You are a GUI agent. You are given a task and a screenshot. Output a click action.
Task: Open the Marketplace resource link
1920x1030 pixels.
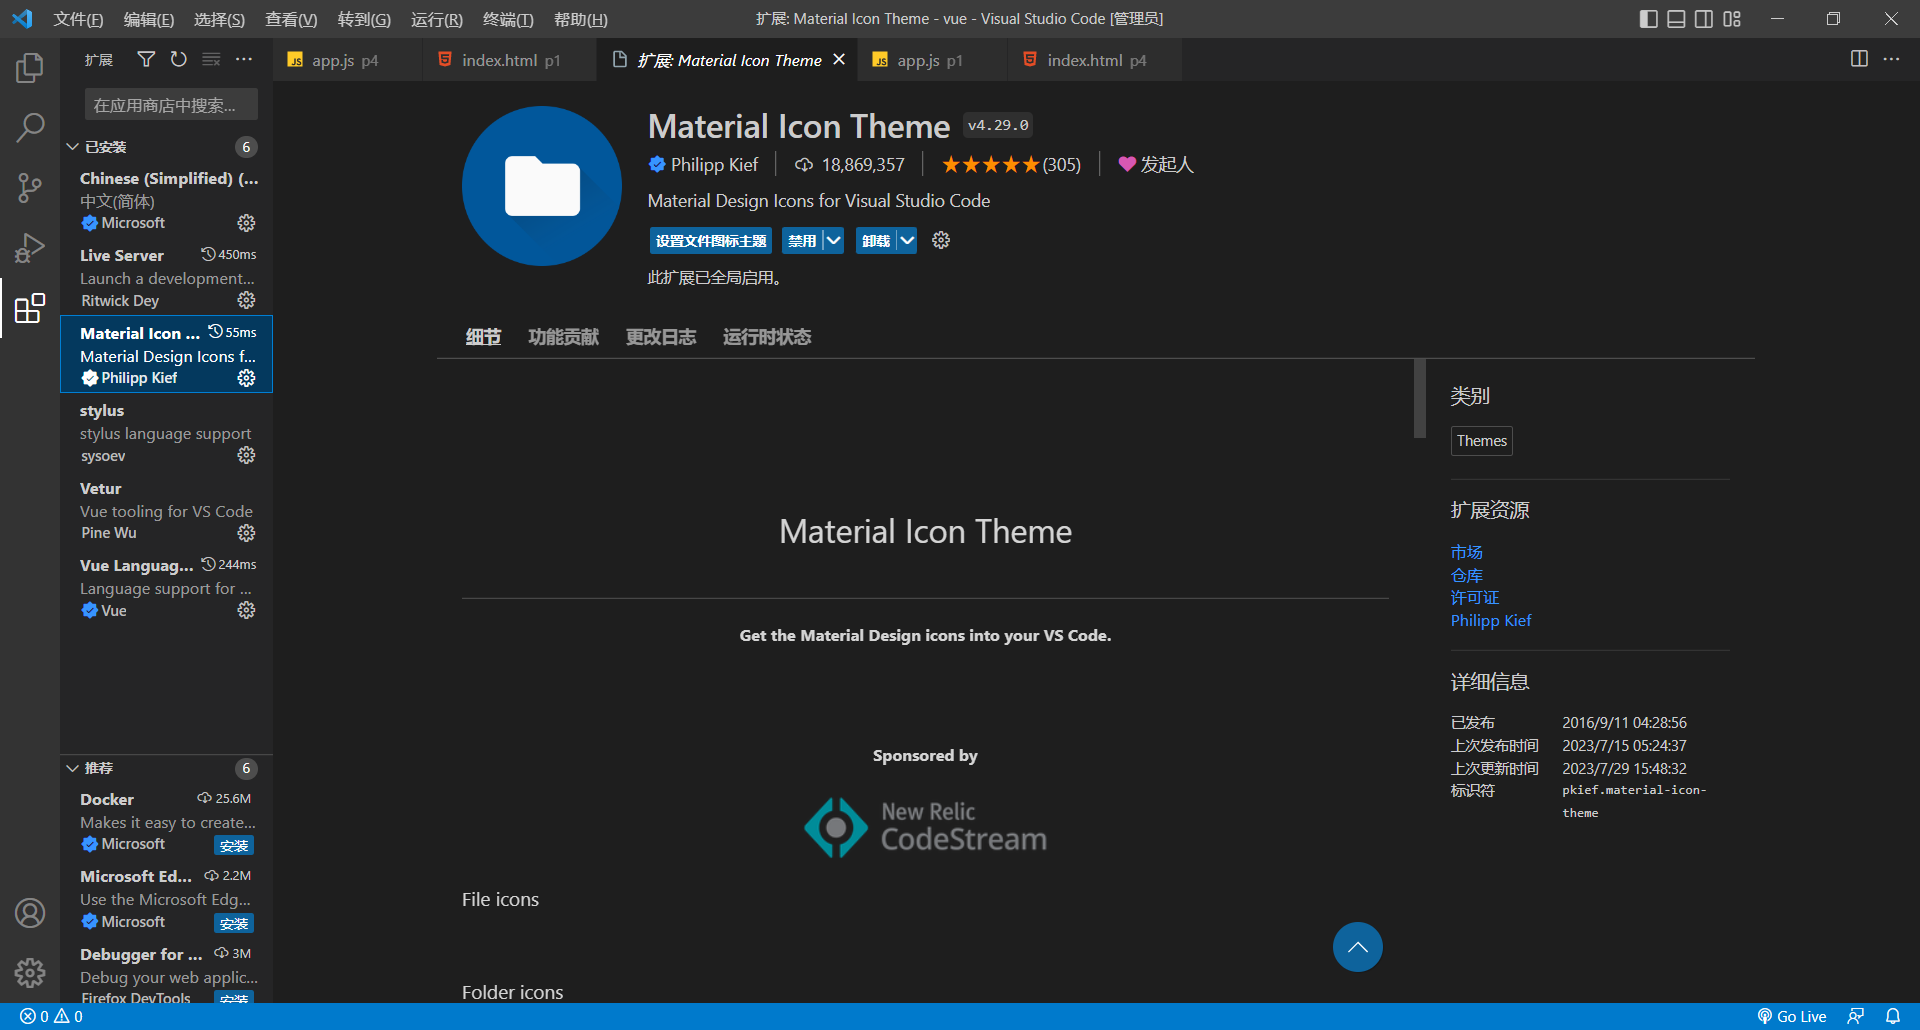click(1467, 552)
